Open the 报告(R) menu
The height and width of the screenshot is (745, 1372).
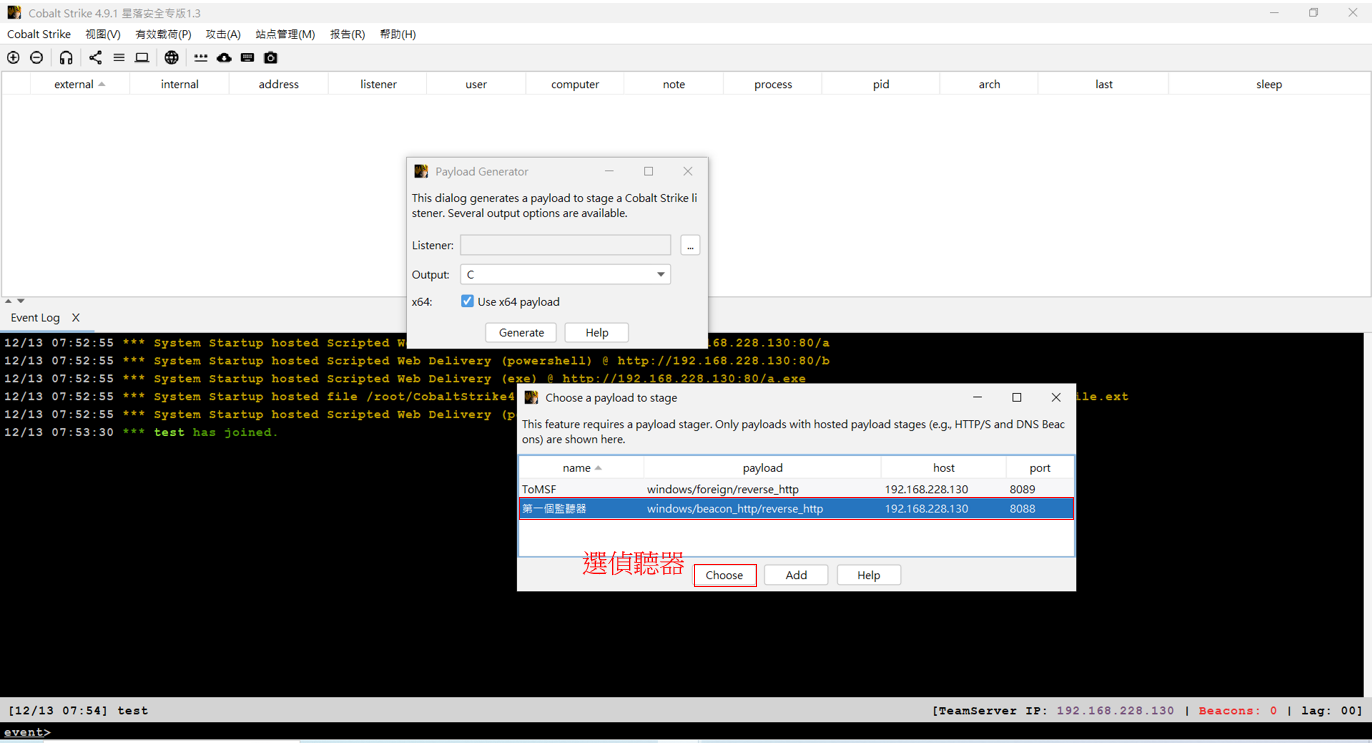click(347, 34)
